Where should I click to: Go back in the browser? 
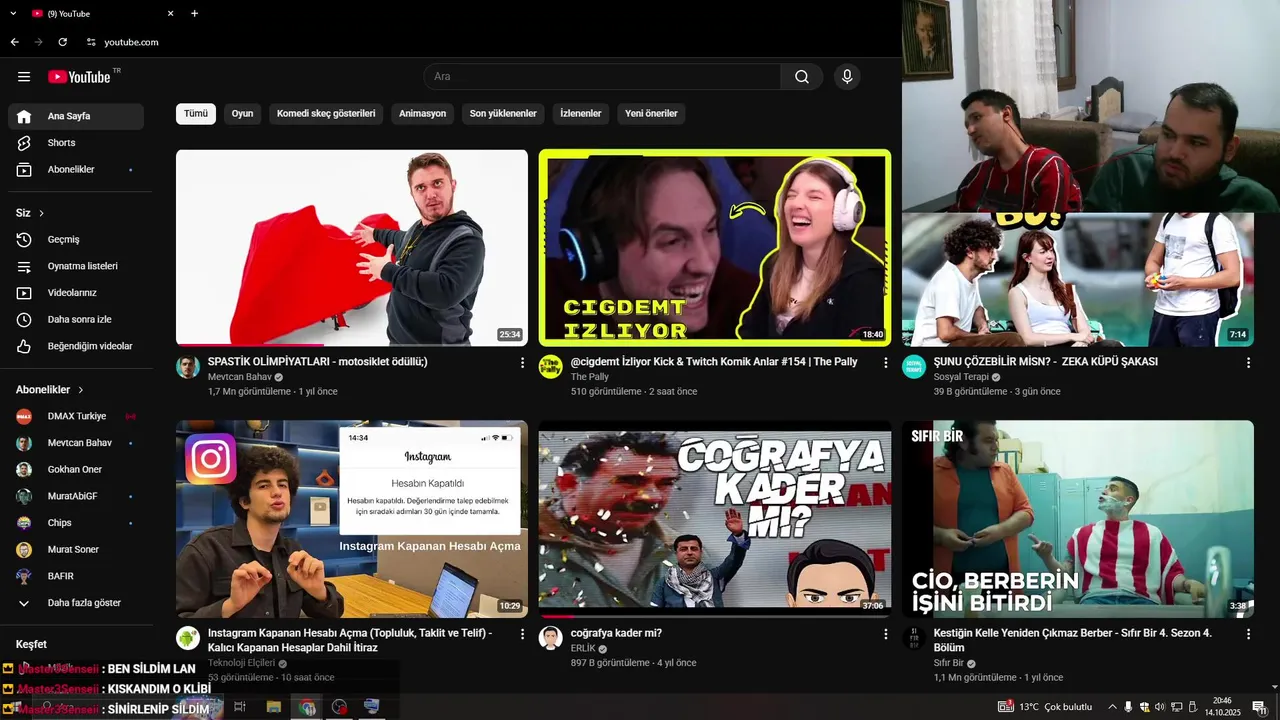tap(14, 42)
